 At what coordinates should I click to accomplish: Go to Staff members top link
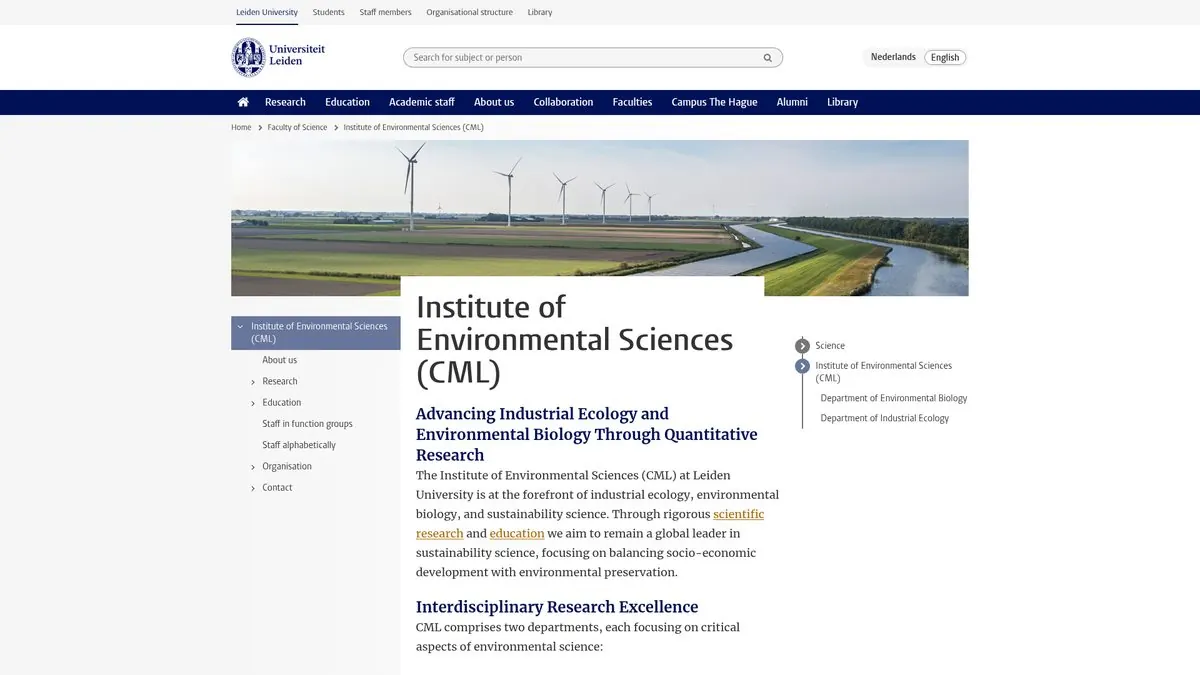point(385,12)
